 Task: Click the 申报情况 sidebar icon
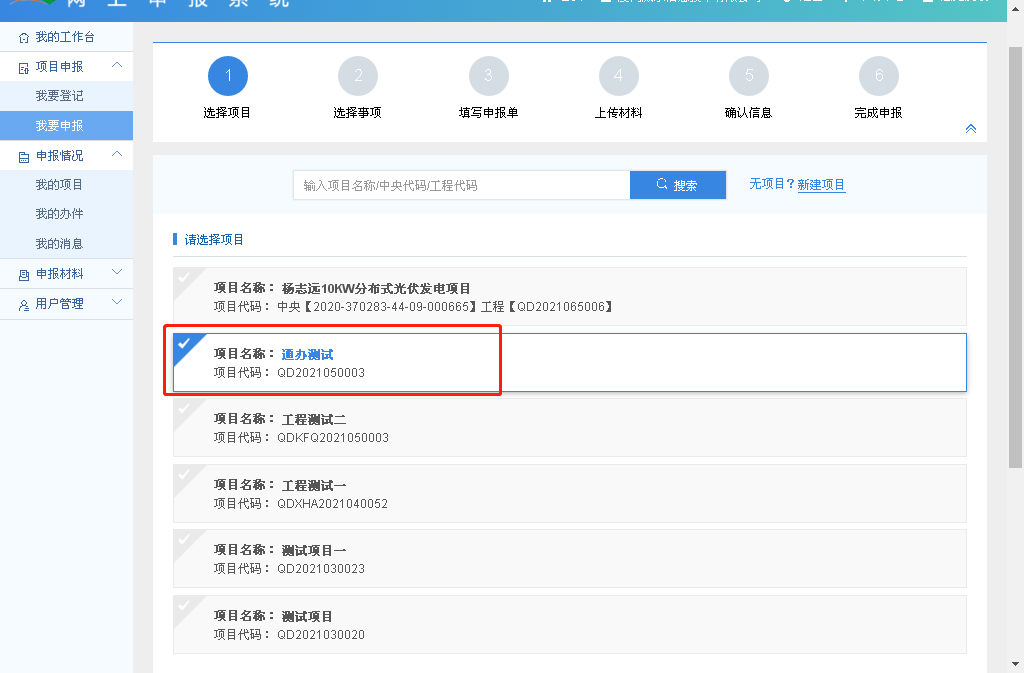(24, 156)
